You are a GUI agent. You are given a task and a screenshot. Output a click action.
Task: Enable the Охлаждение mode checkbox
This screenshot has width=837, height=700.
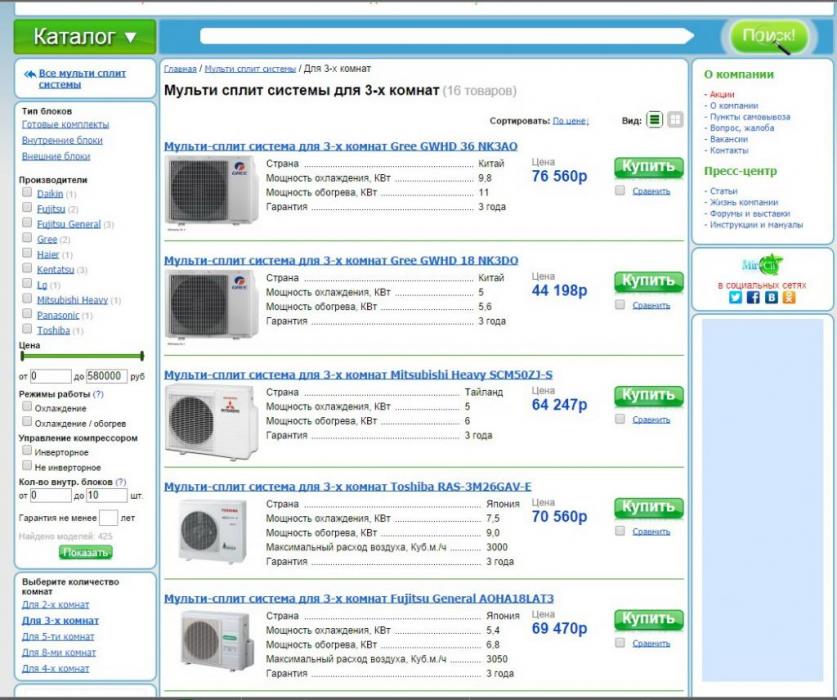click(27, 406)
